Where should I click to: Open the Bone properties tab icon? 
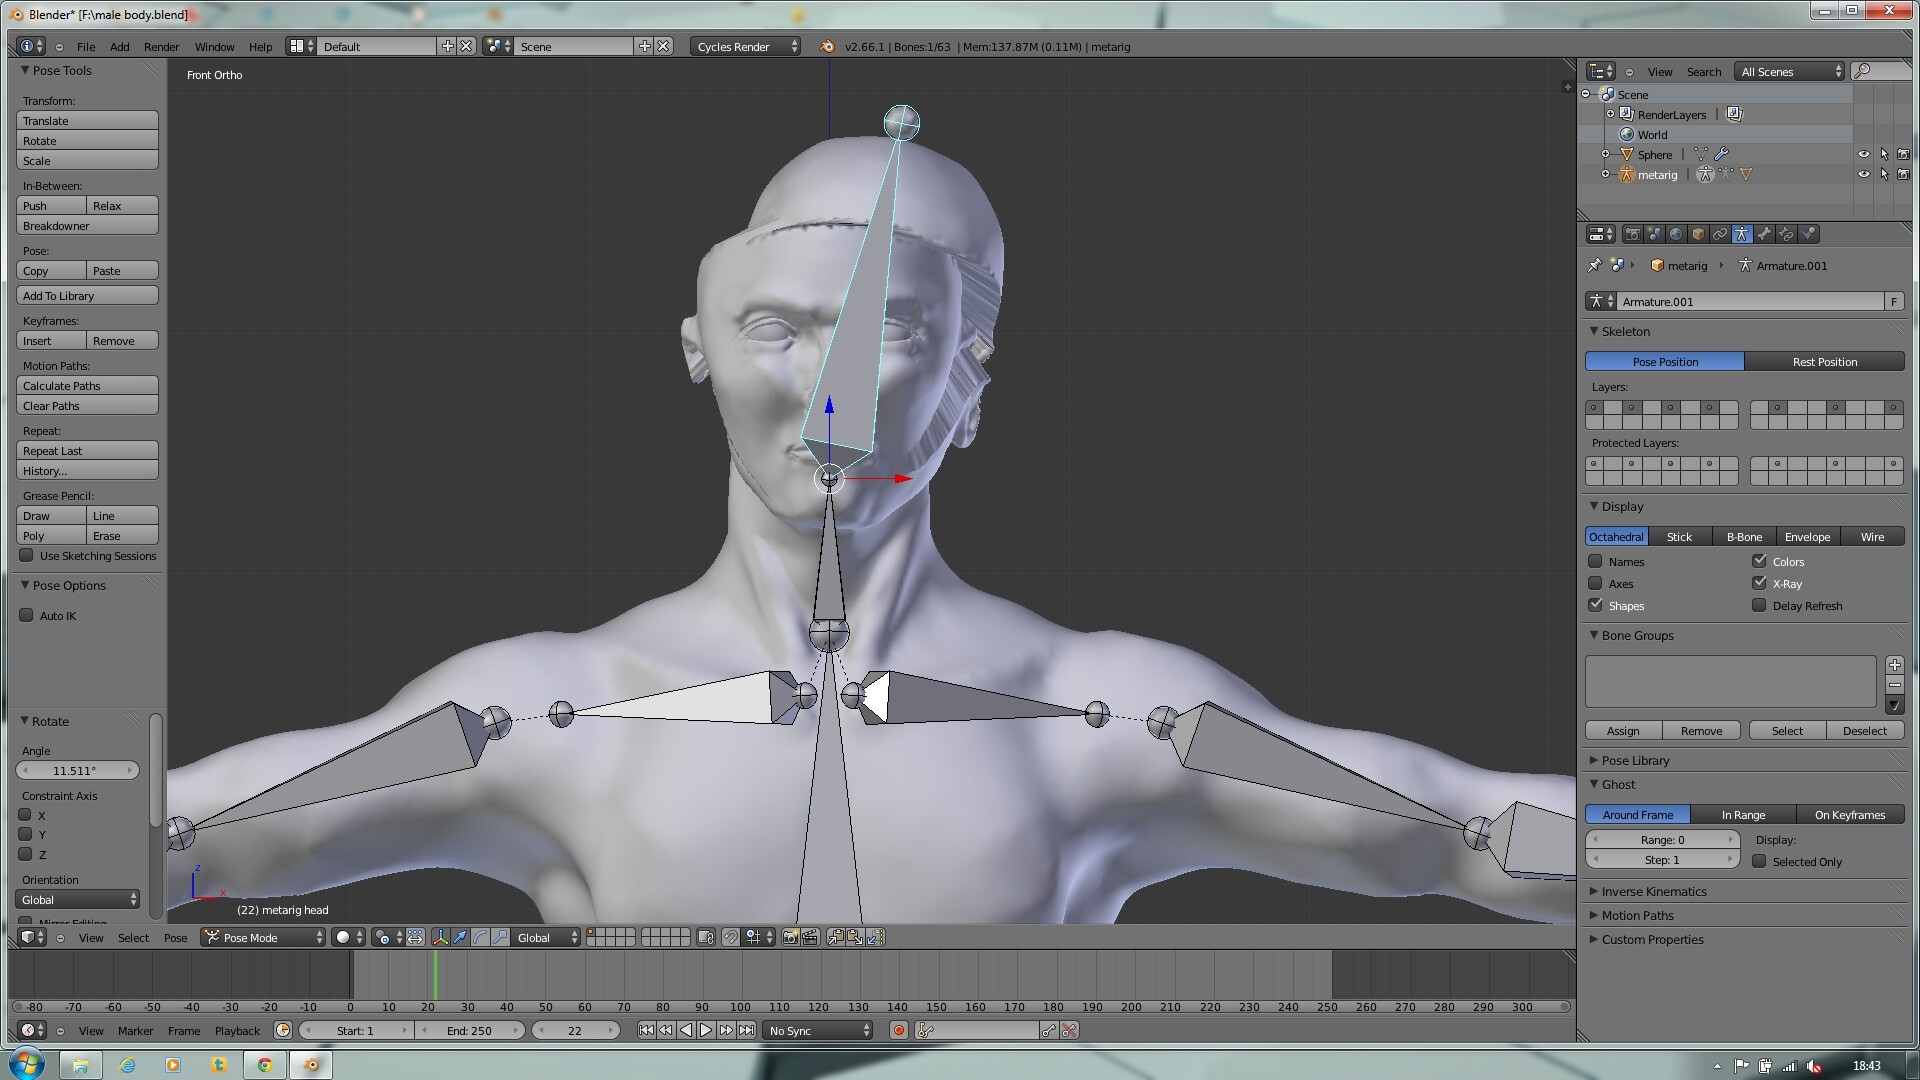tap(1764, 234)
